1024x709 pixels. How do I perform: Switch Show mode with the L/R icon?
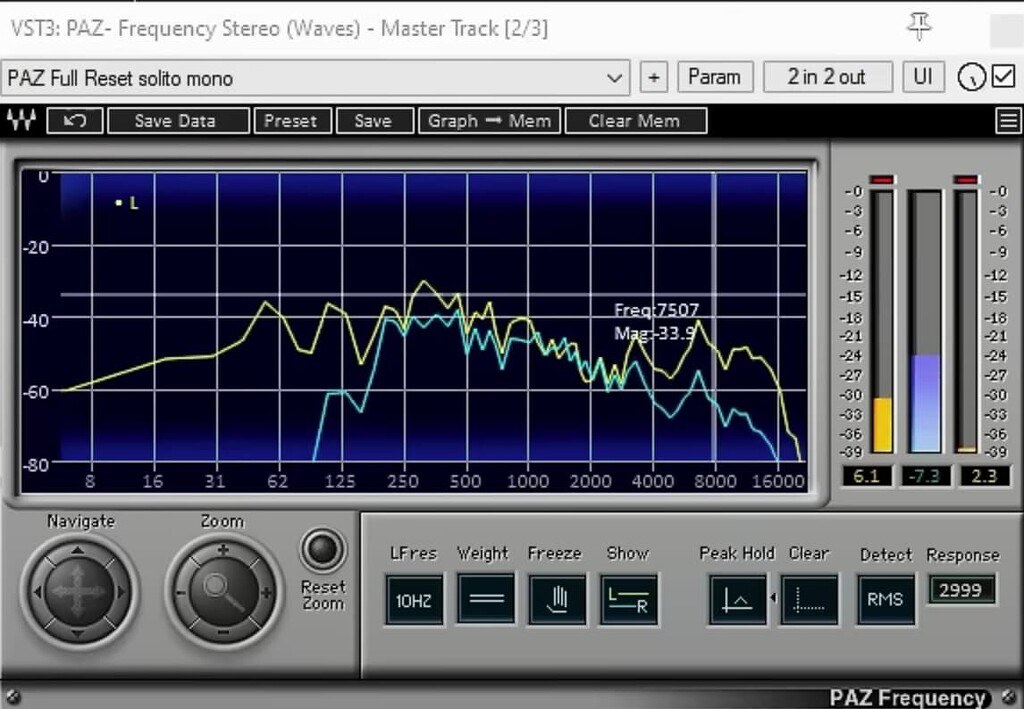[x=629, y=597]
